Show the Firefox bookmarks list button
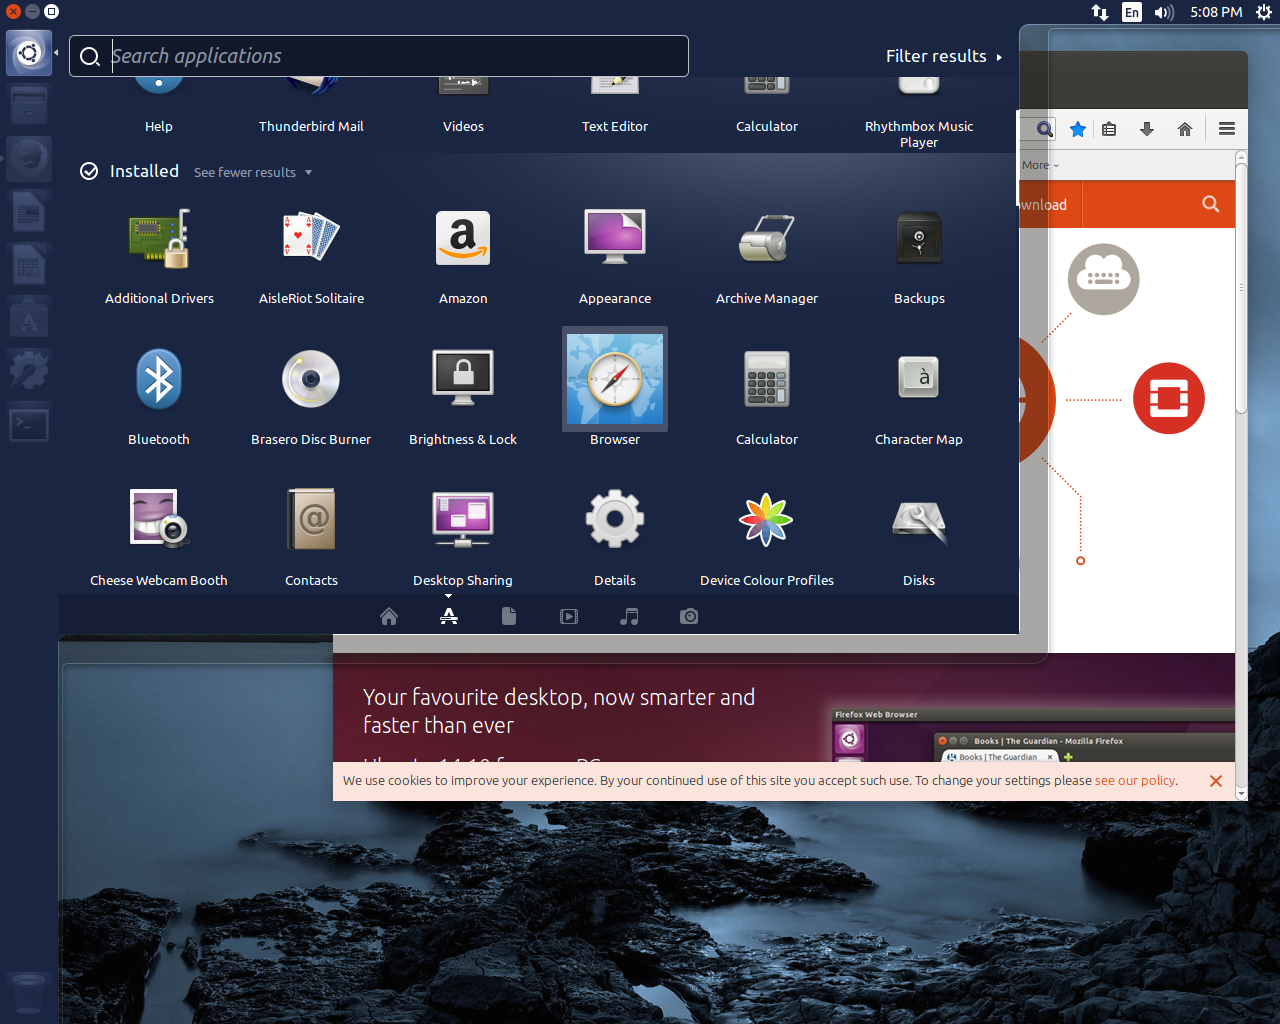Viewport: 1280px width, 1024px height. click(x=1109, y=129)
